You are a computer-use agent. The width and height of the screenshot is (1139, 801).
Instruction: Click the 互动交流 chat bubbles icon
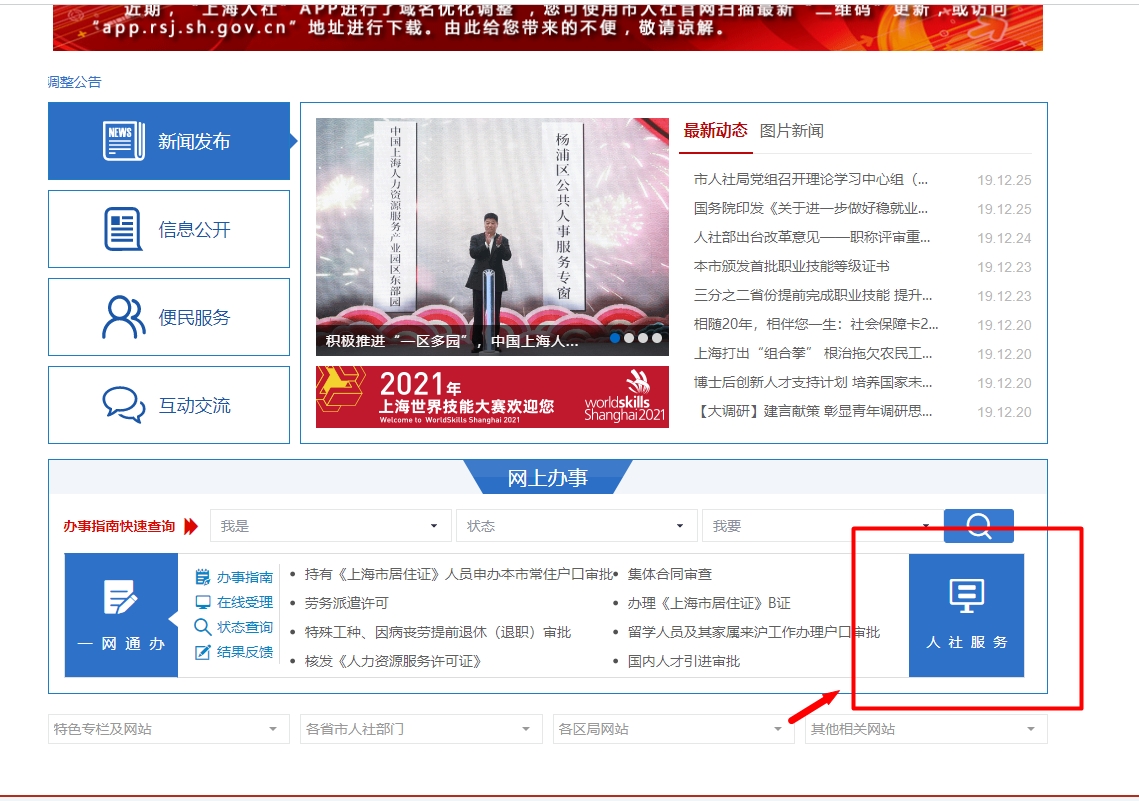pos(123,405)
